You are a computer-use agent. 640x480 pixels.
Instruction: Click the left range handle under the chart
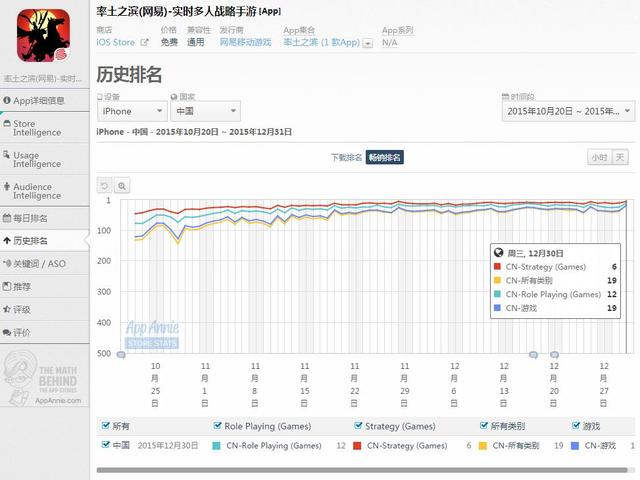[x=121, y=355]
